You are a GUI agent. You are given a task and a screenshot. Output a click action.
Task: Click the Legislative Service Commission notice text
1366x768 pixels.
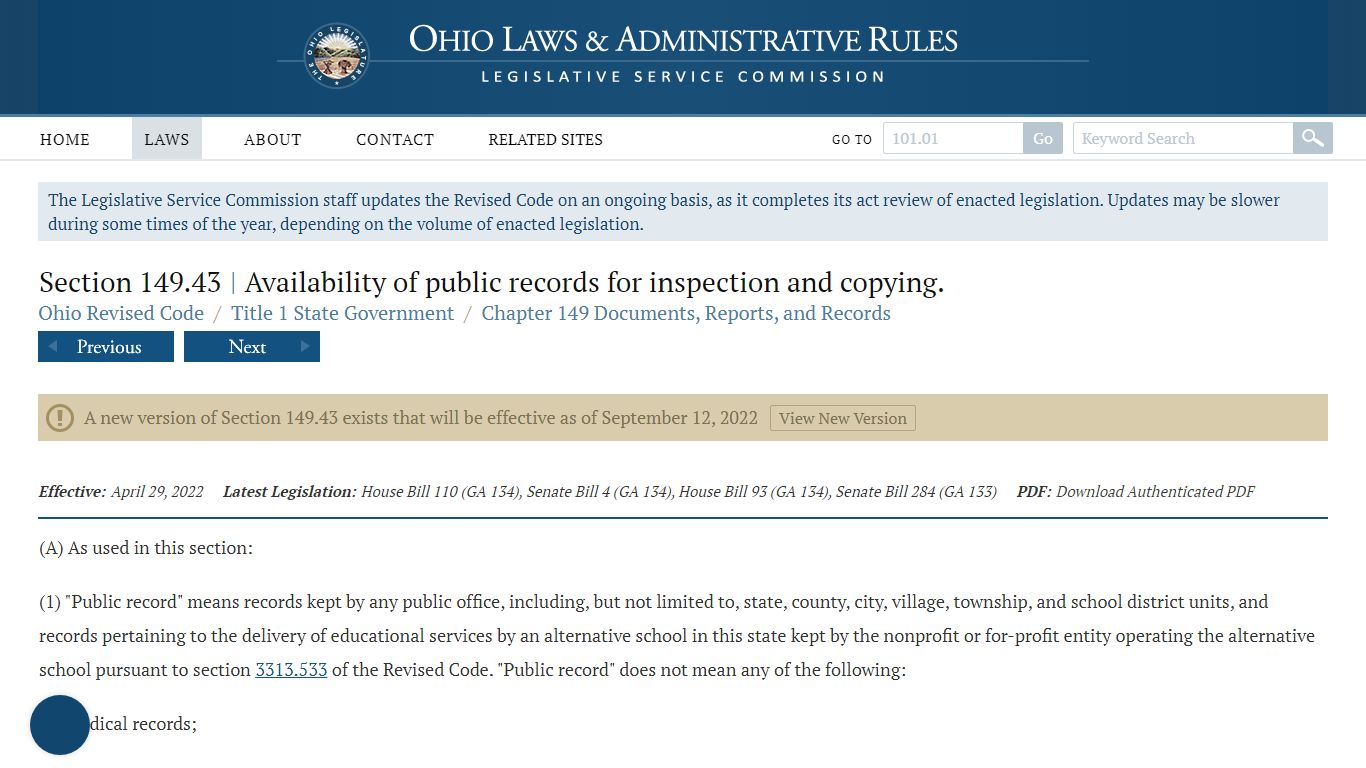click(664, 212)
